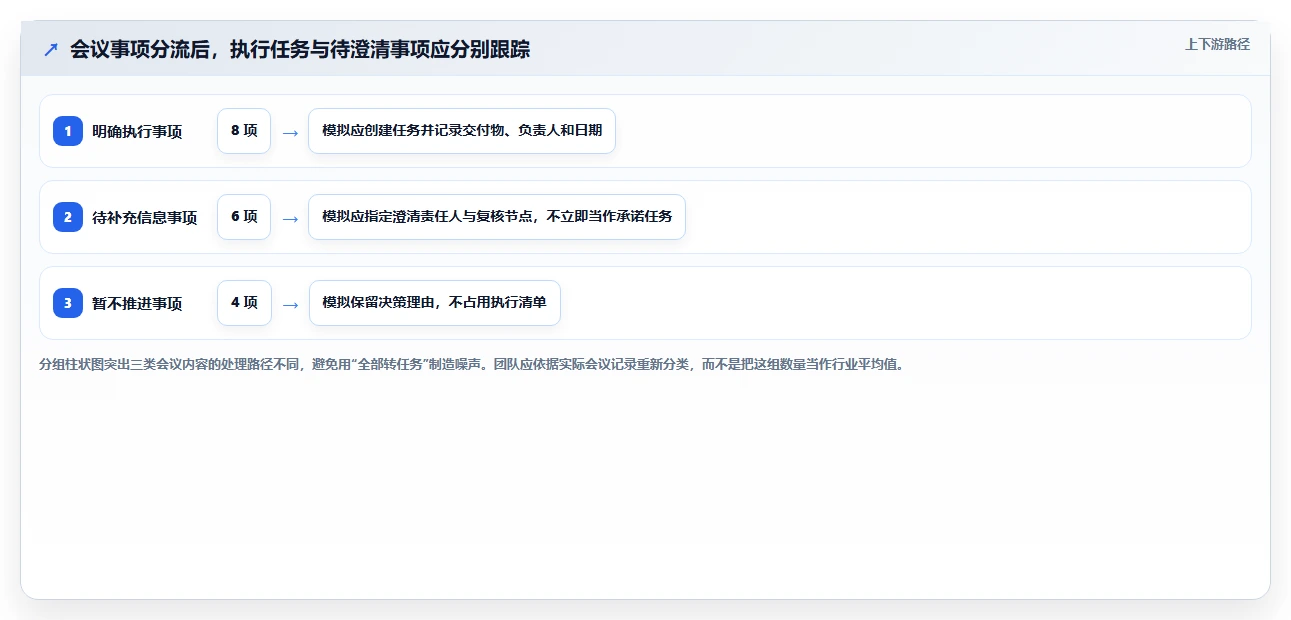Screen dimensions: 1291x620
Task: Click the diagonal arrow icon beside the title
Action: [51, 49]
